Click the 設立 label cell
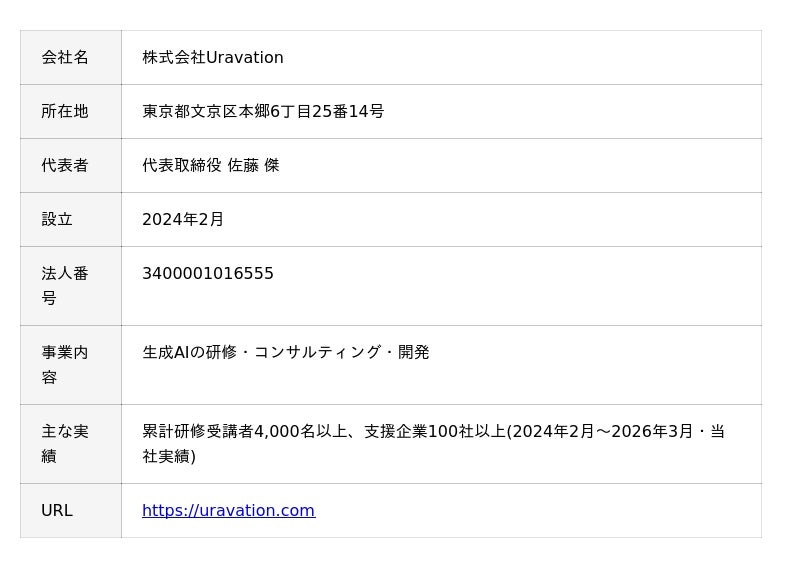Viewport: 800px width, 568px height. [x=71, y=219]
